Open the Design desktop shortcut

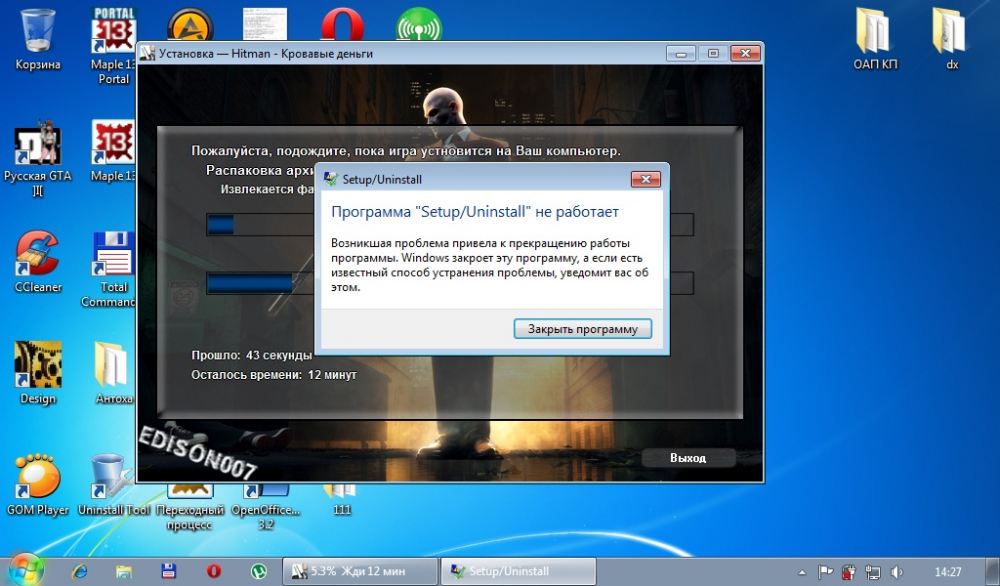[x=38, y=373]
